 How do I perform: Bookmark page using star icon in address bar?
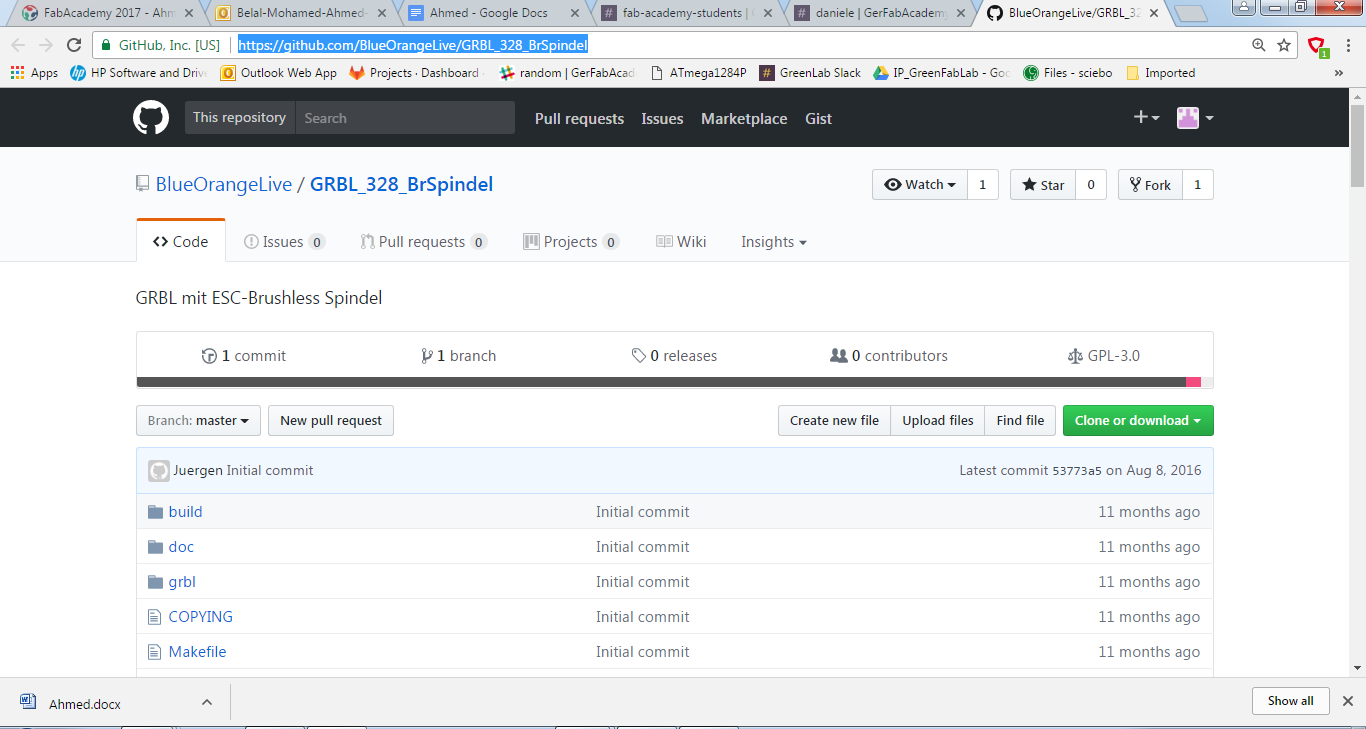[1284, 45]
